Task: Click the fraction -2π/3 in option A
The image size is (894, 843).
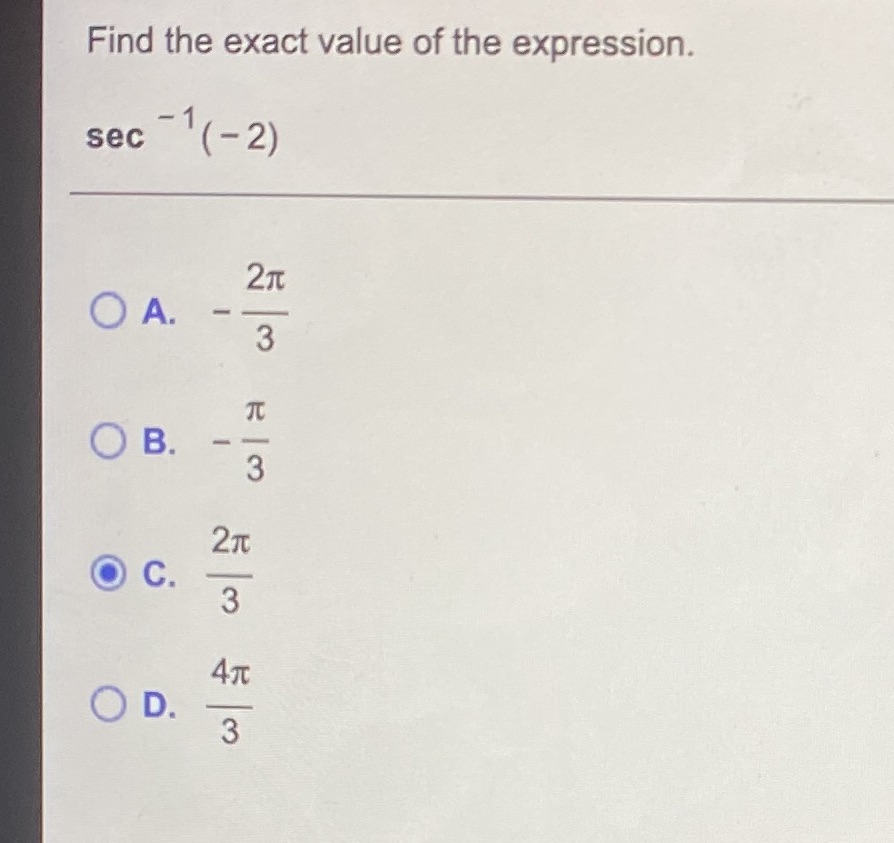Action: [252, 312]
